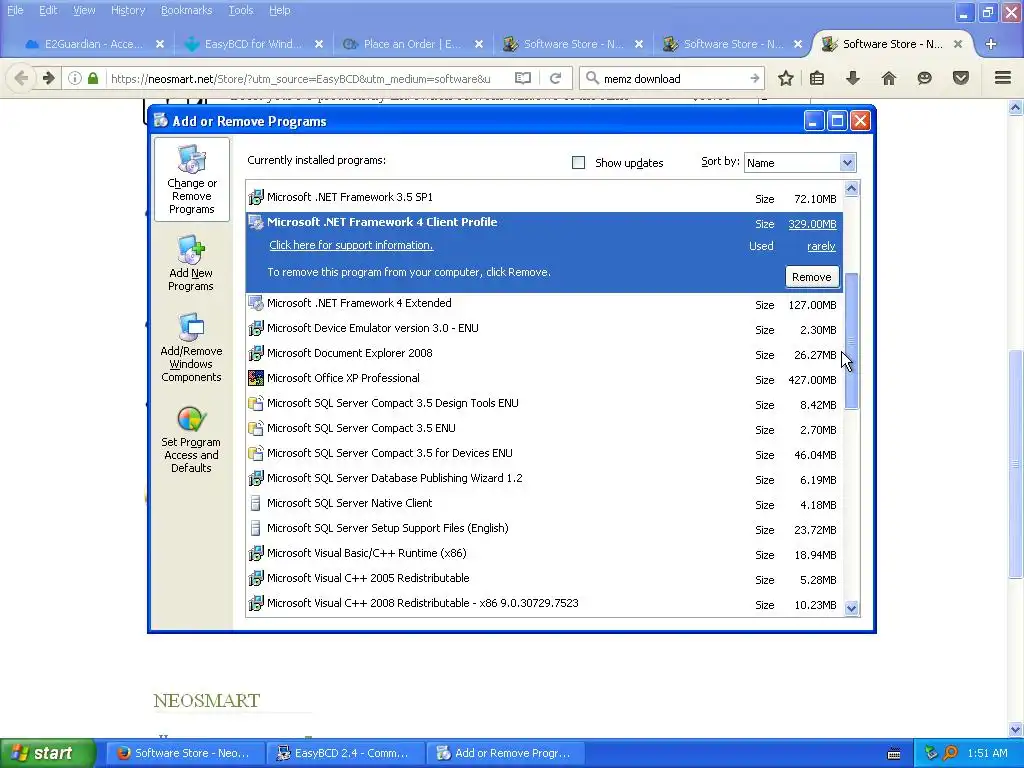Click the programs list scrollbar thumb
1024x768 pixels.
pos(852,342)
